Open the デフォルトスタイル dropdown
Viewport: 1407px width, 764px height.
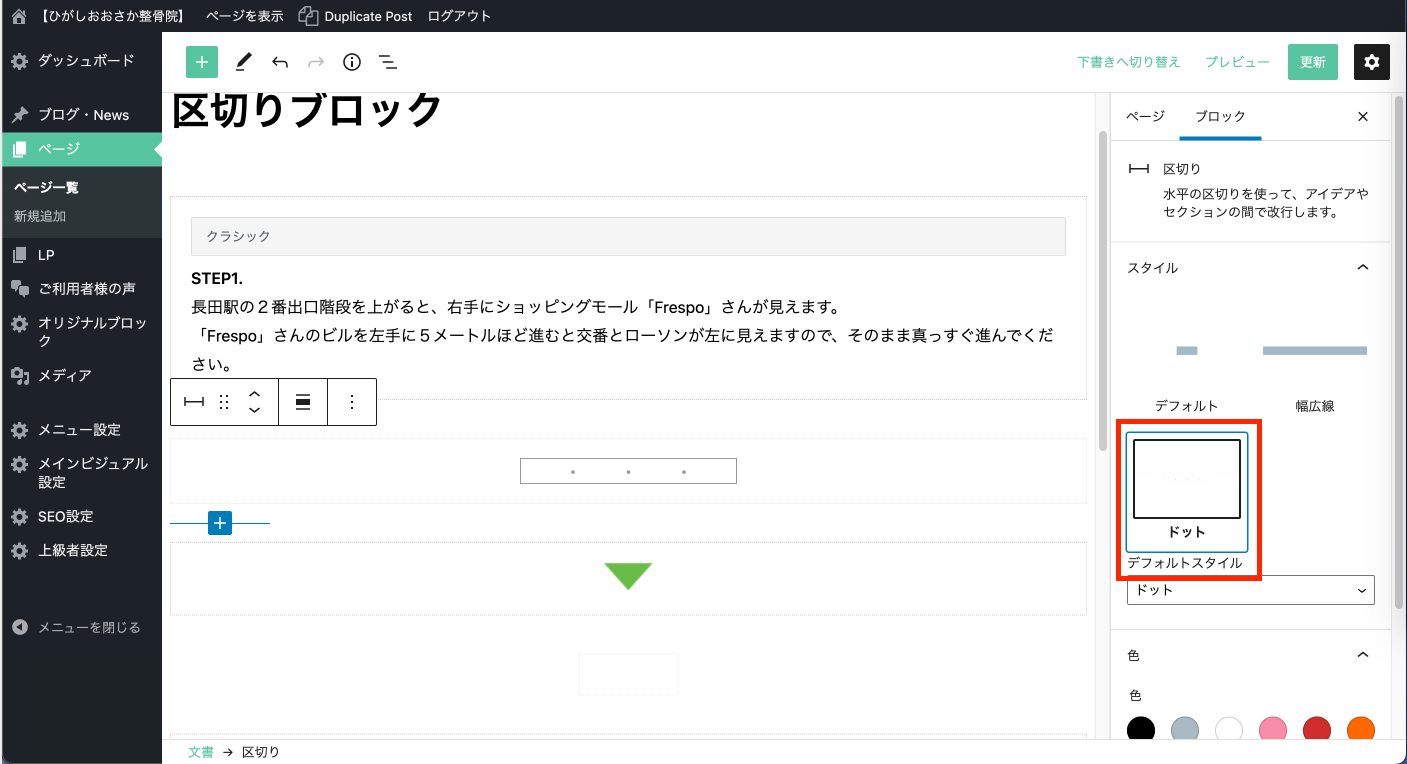point(1250,590)
